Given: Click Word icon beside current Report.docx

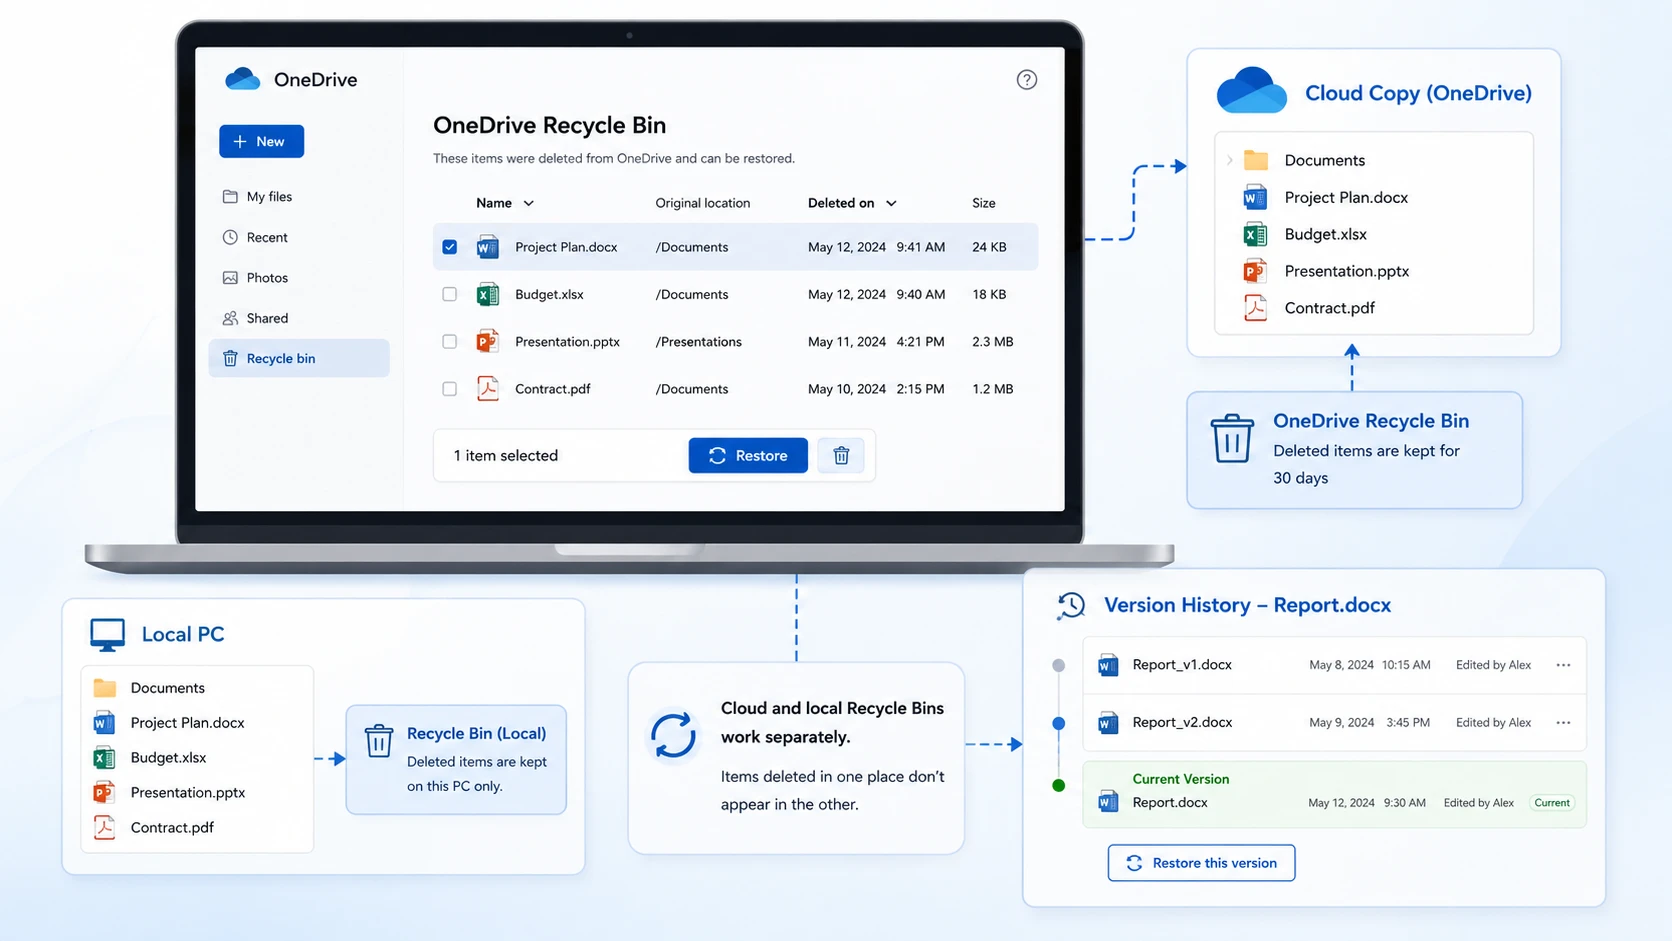Looking at the screenshot, I should pos(1108,802).
